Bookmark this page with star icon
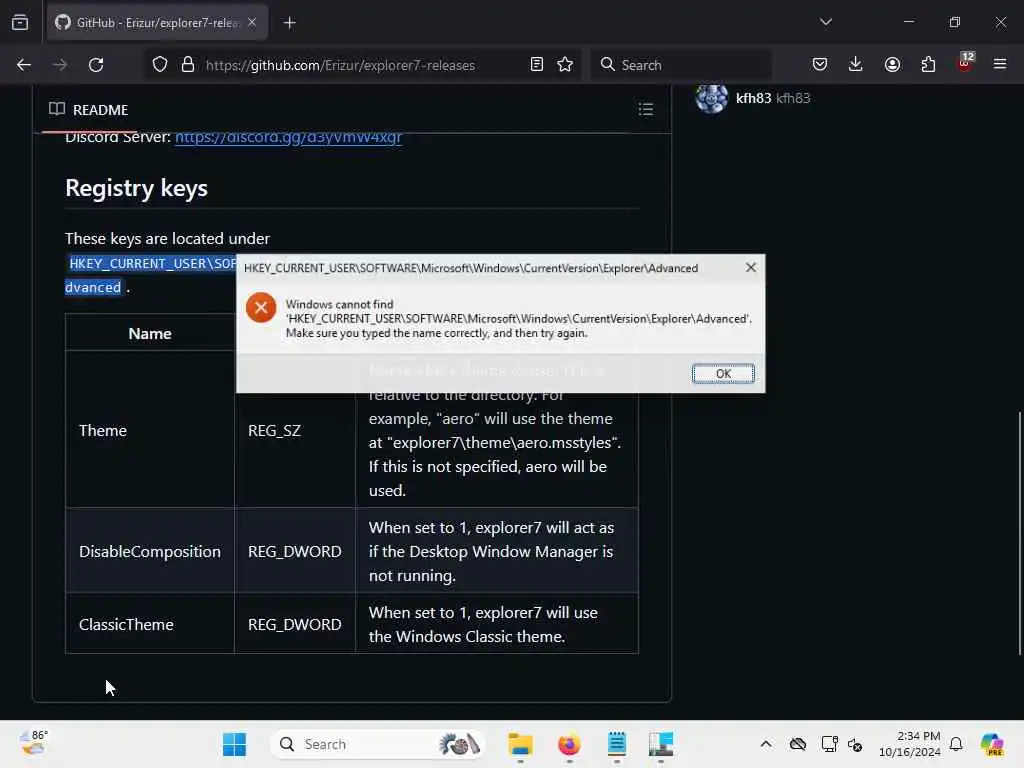This screenshot has width=1024, height=768. pyautogui.click(x=565, y=65)
